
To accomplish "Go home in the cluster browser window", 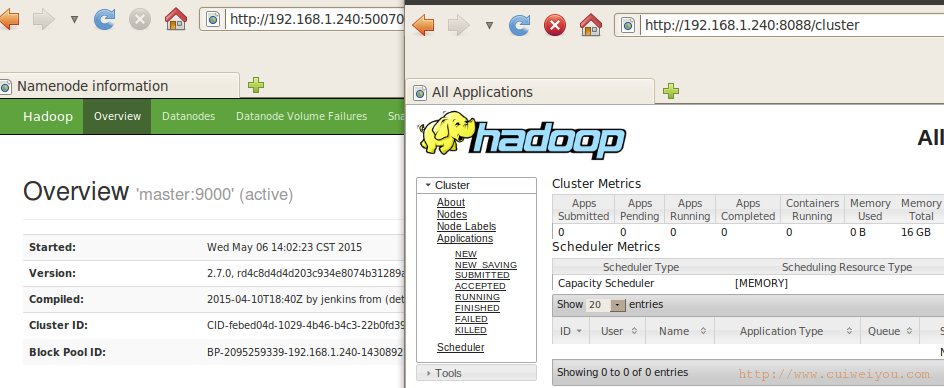I will 591,25.
